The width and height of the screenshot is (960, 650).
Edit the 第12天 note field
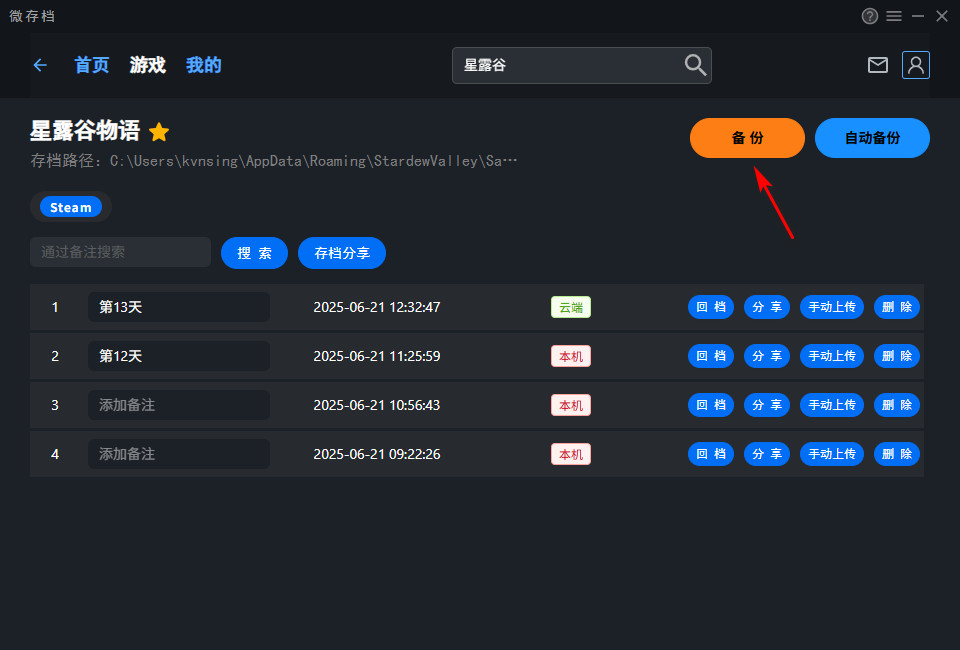point(179,356)
